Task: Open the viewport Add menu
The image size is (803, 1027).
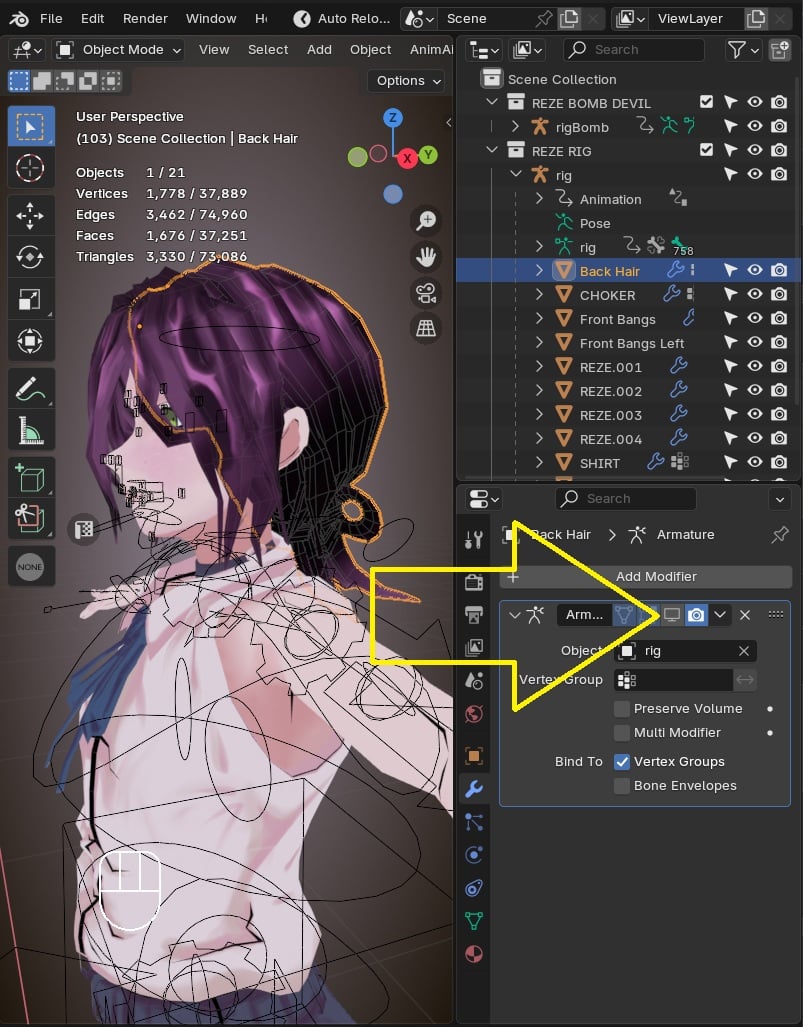Action: coord(319,49)
